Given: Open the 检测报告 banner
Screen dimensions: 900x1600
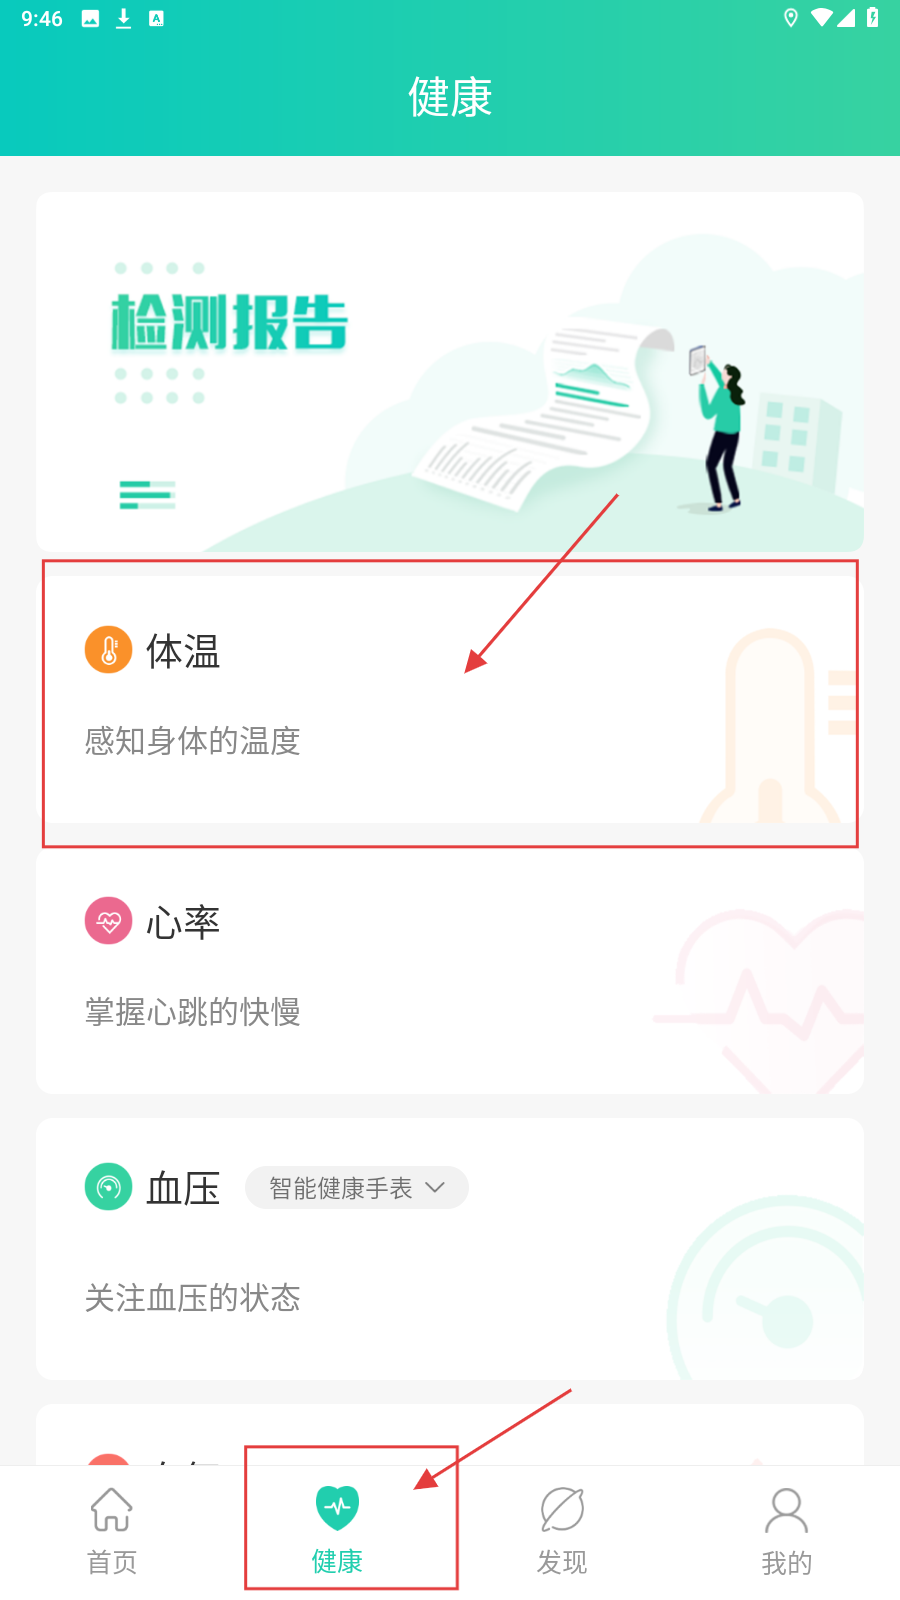Looking at the screenshot, I should (x=450, y=372).
